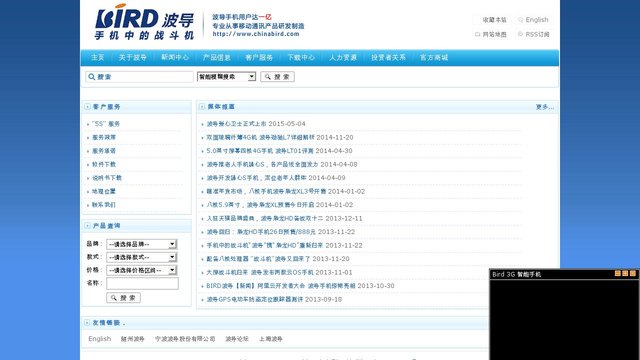Click the 搜索 button under product query
The width and height of the screenshot is (640, 360).
[124, 298]
